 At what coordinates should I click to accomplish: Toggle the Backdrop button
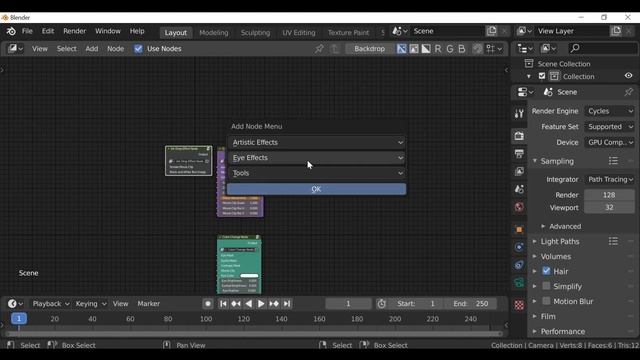[369, 49]
